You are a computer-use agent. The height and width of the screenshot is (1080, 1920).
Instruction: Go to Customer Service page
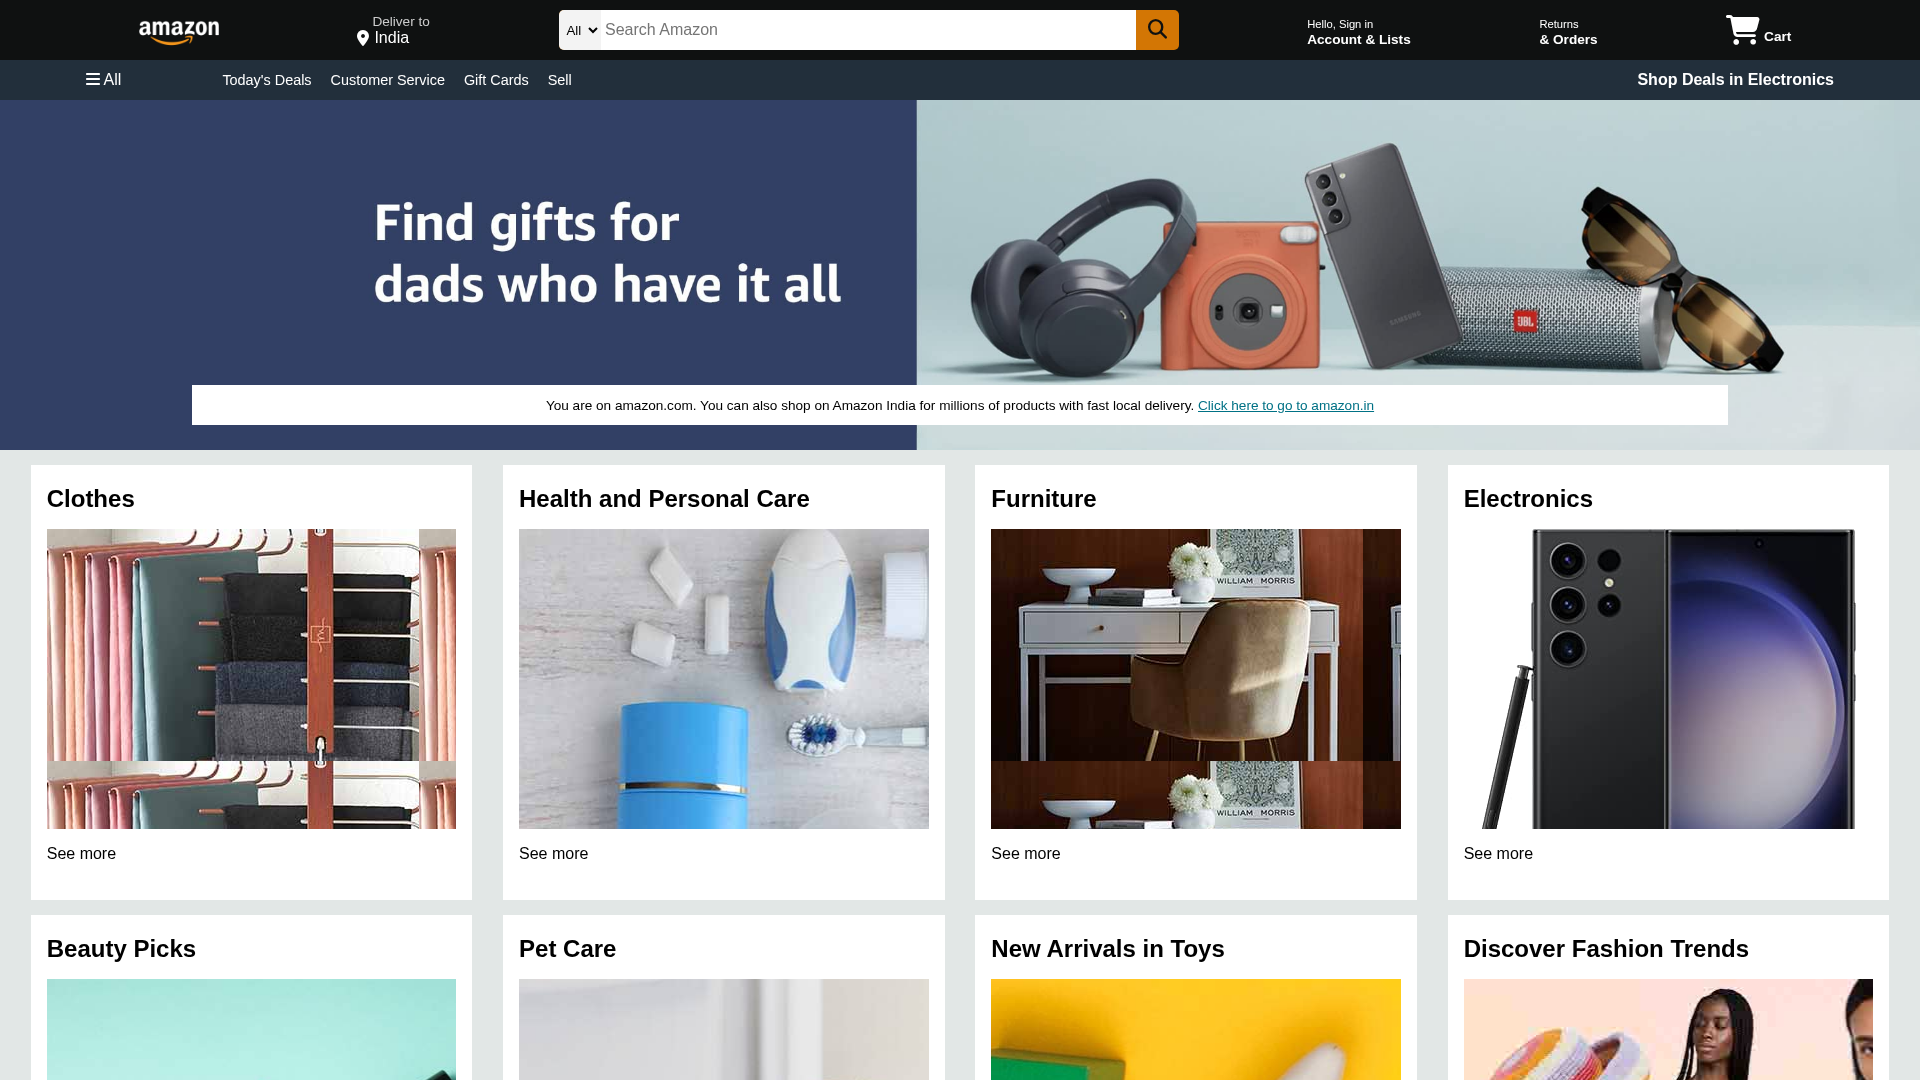point(387,80)
